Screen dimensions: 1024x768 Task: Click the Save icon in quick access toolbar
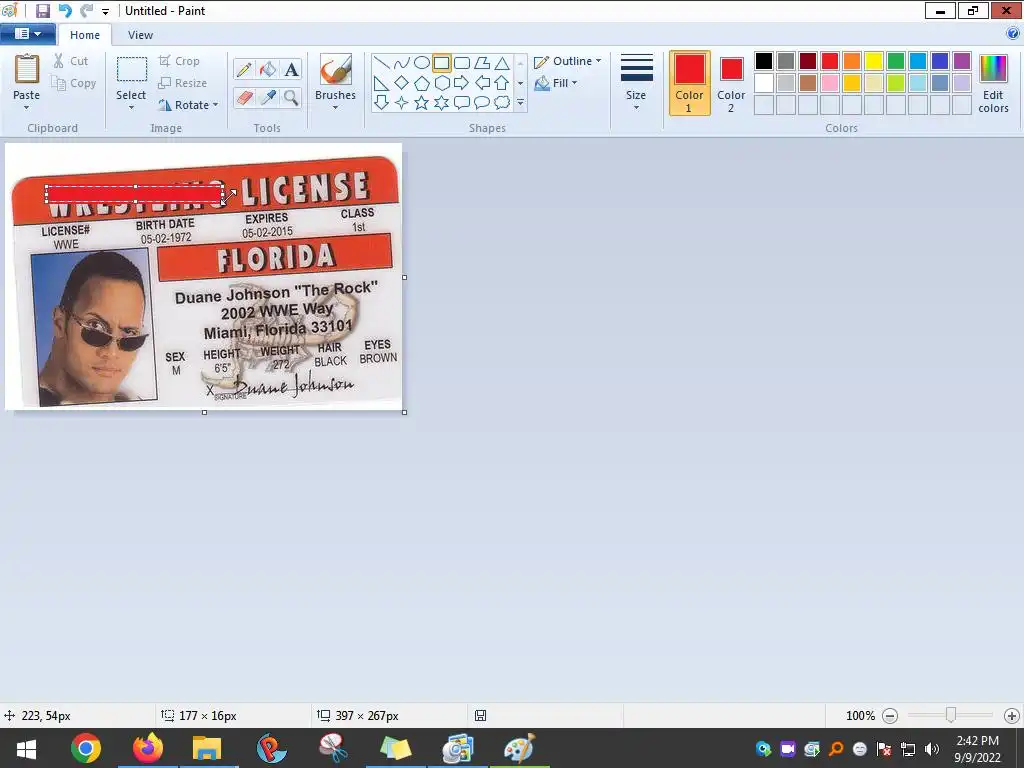[42, 10]
